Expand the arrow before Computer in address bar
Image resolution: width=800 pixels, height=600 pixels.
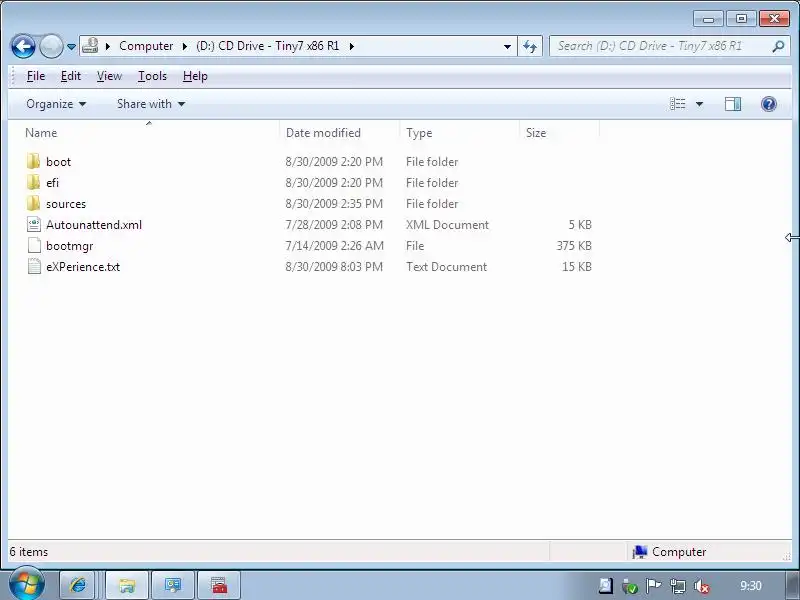[108, 46]
